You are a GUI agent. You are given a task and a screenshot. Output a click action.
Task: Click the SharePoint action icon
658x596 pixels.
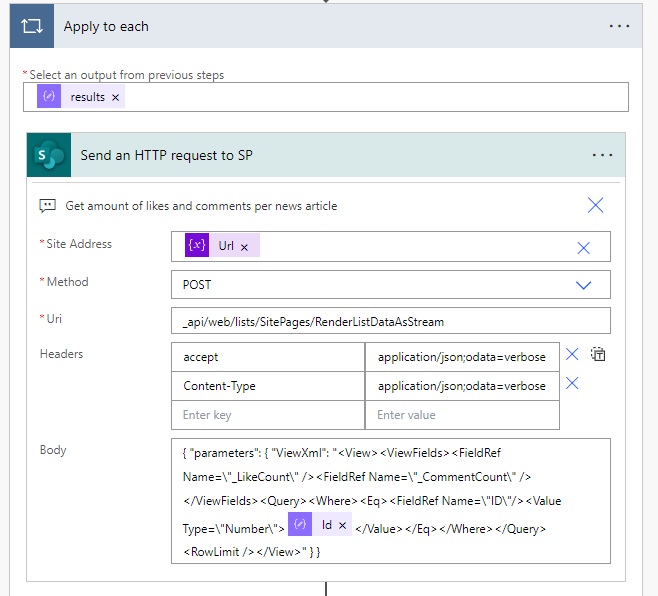point(49,155)
